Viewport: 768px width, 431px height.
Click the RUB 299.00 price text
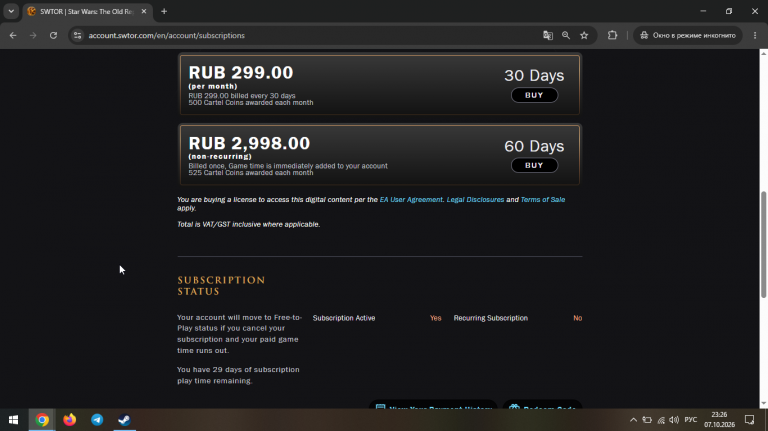[x=240, y=72]
